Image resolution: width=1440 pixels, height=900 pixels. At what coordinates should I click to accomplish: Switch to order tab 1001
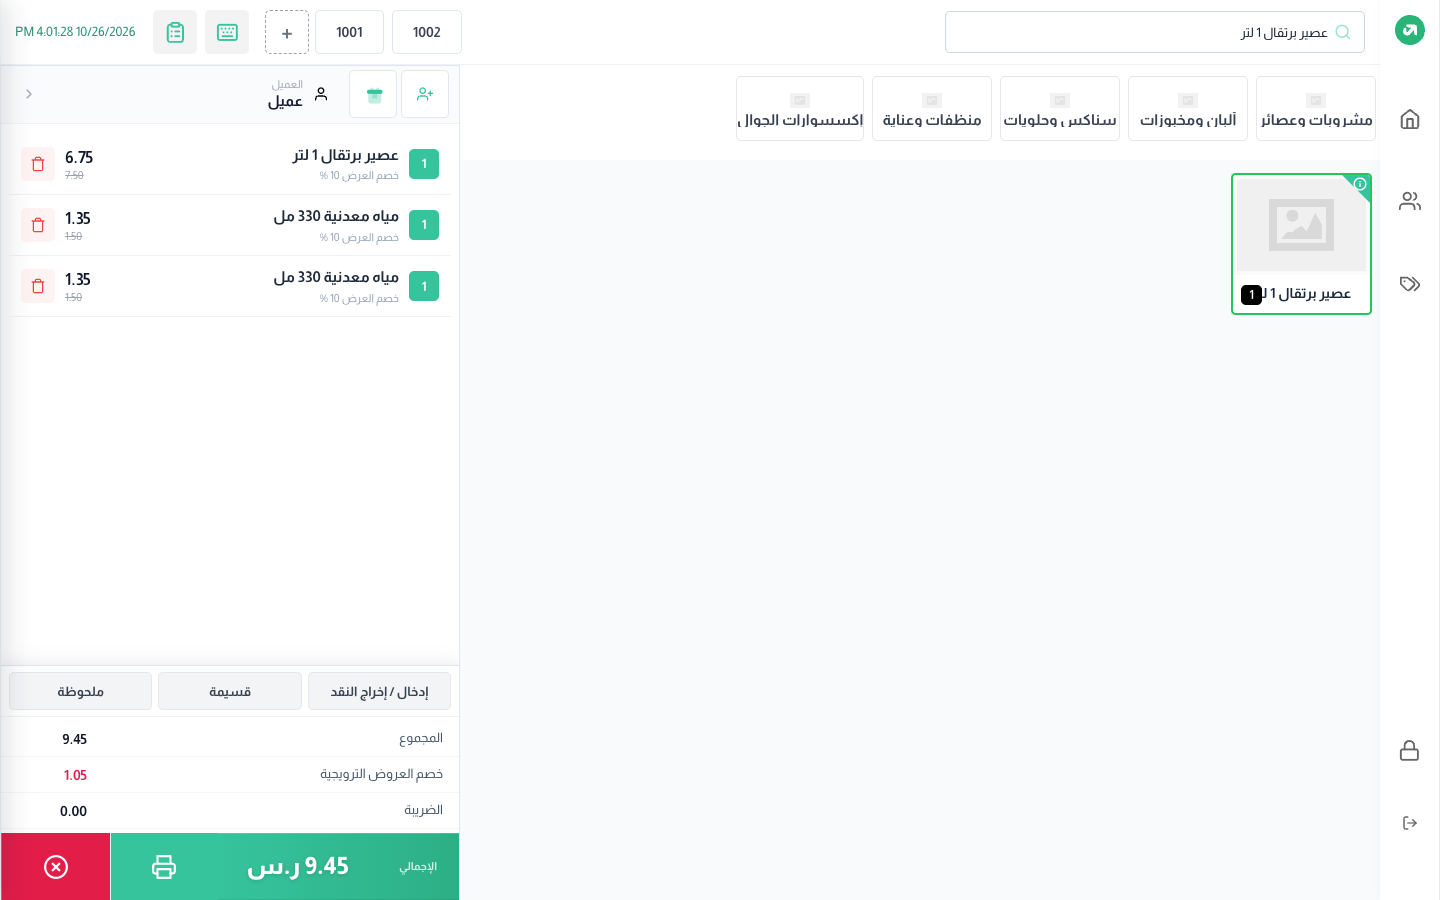349,32
